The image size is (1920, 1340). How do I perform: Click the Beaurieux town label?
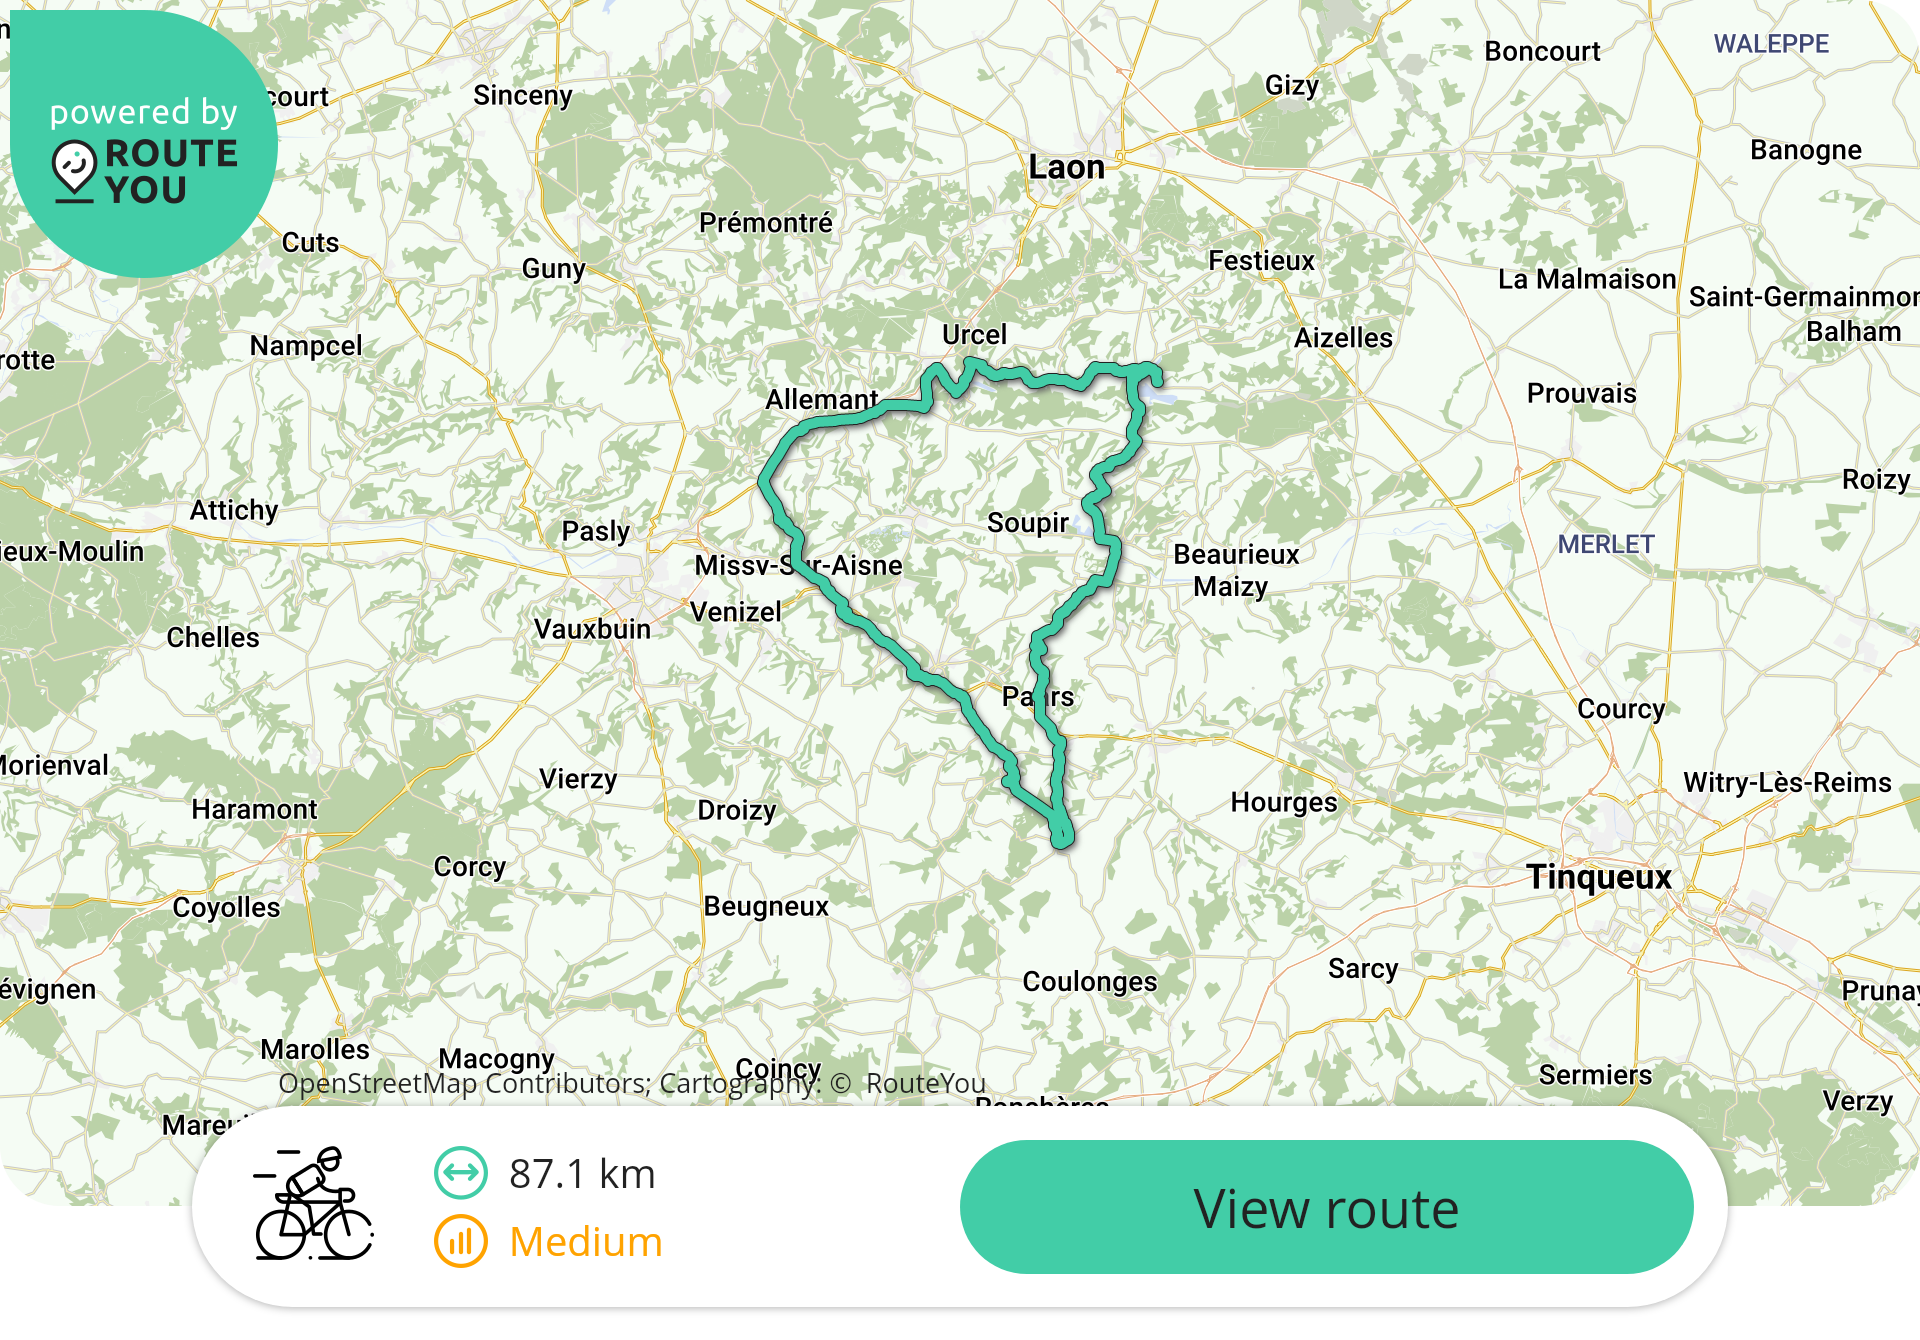point(1236,555)
